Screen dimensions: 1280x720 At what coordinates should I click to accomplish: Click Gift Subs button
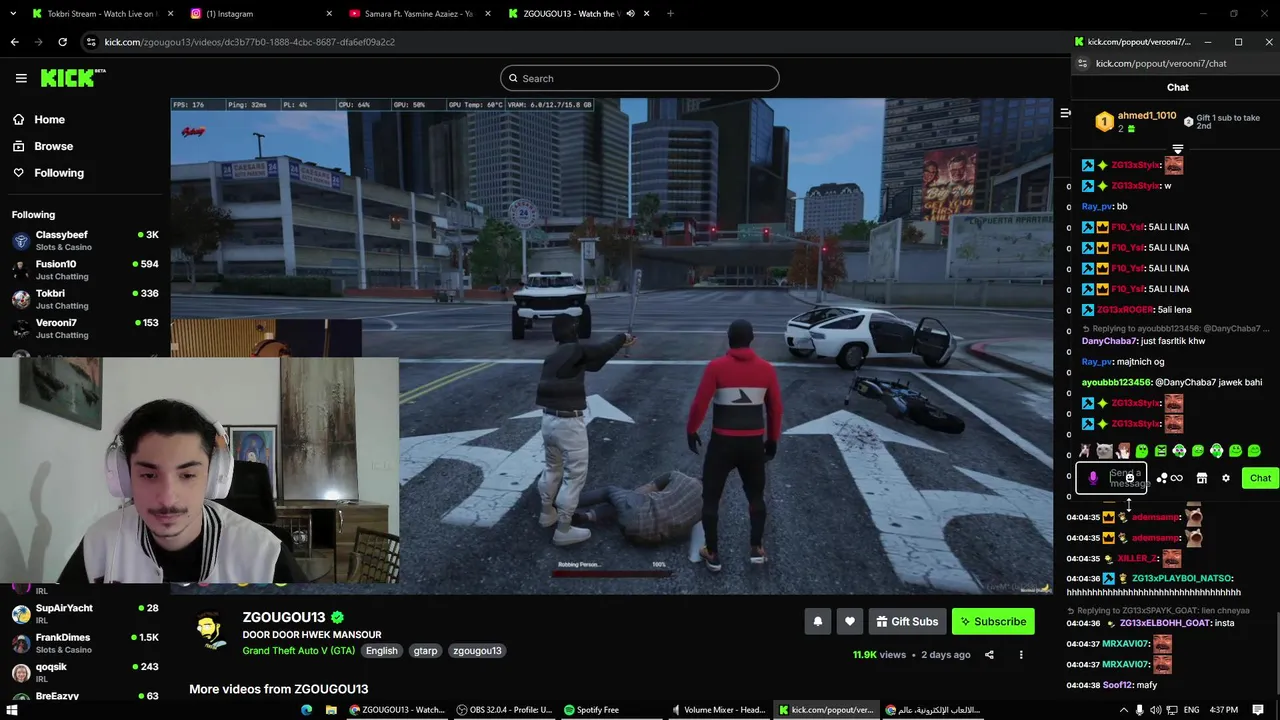[x=907, y=622]
